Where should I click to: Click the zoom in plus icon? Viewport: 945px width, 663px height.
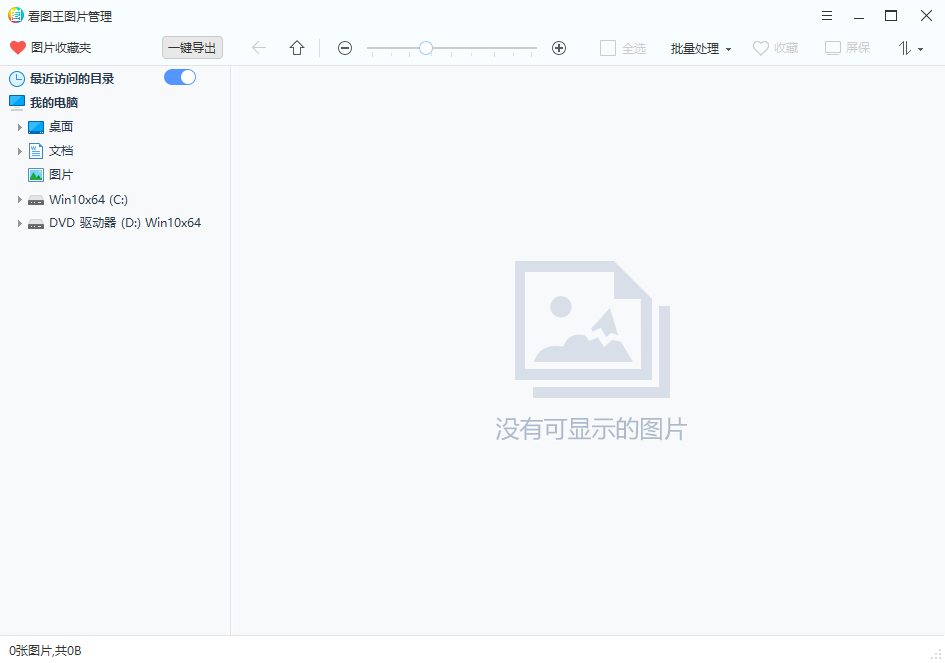[x=558, y=47]
